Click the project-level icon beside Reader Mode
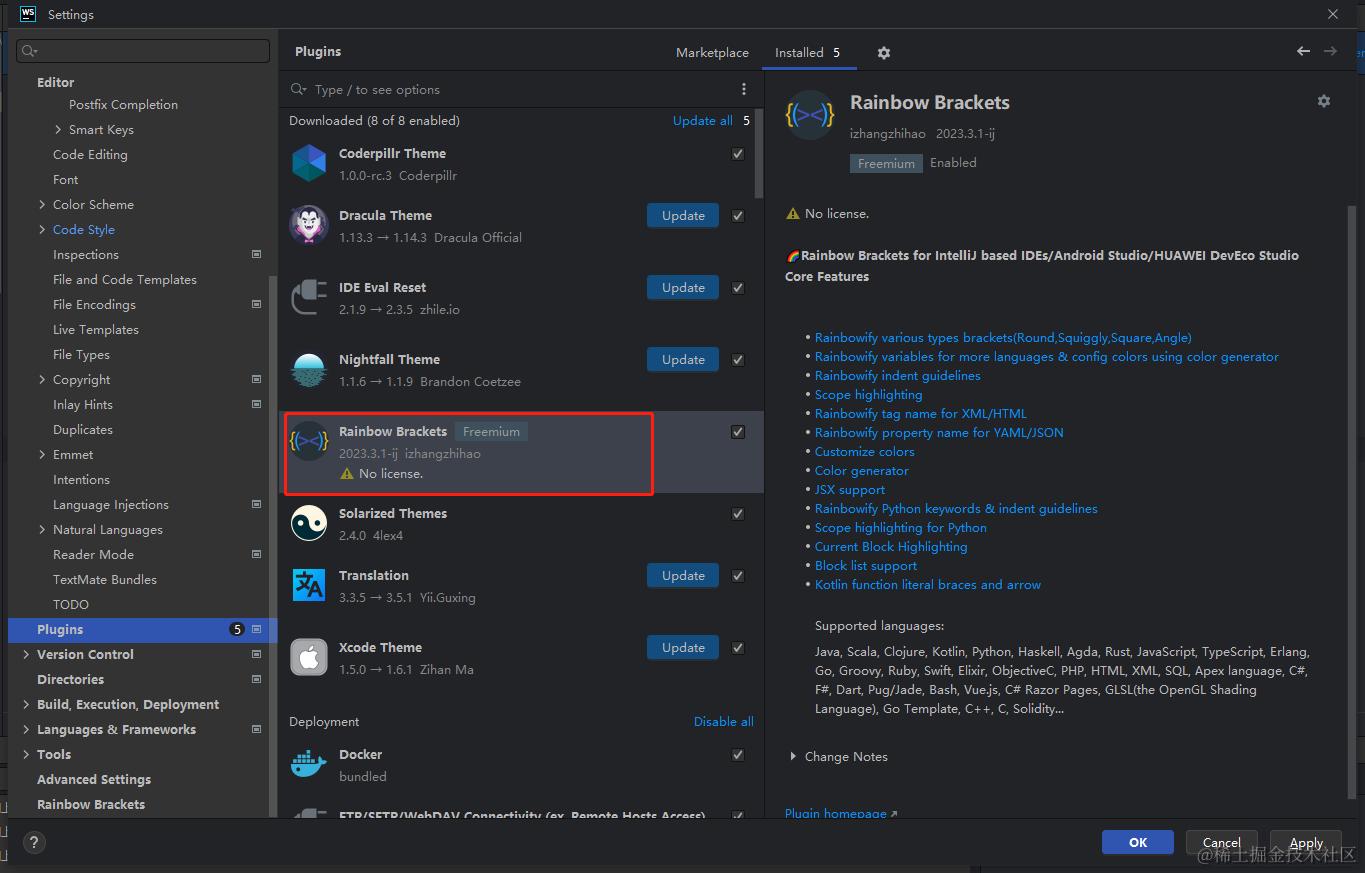This screenshot has width=1365, height=873. [257, 554]
